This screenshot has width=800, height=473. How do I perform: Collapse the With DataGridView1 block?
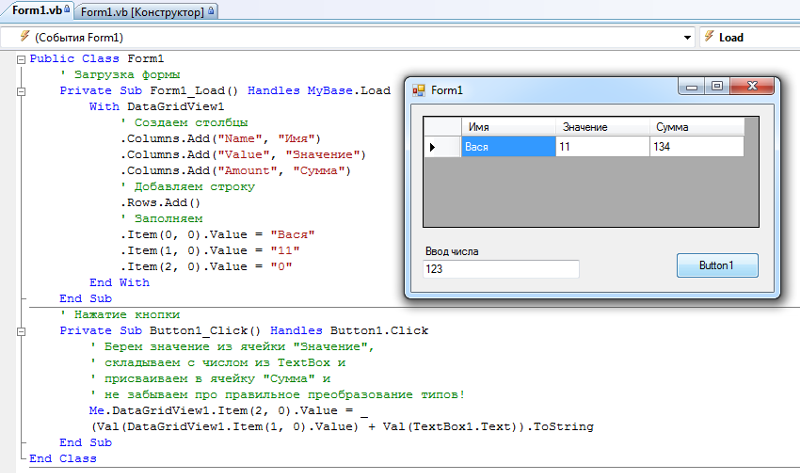tap(21, 106)
